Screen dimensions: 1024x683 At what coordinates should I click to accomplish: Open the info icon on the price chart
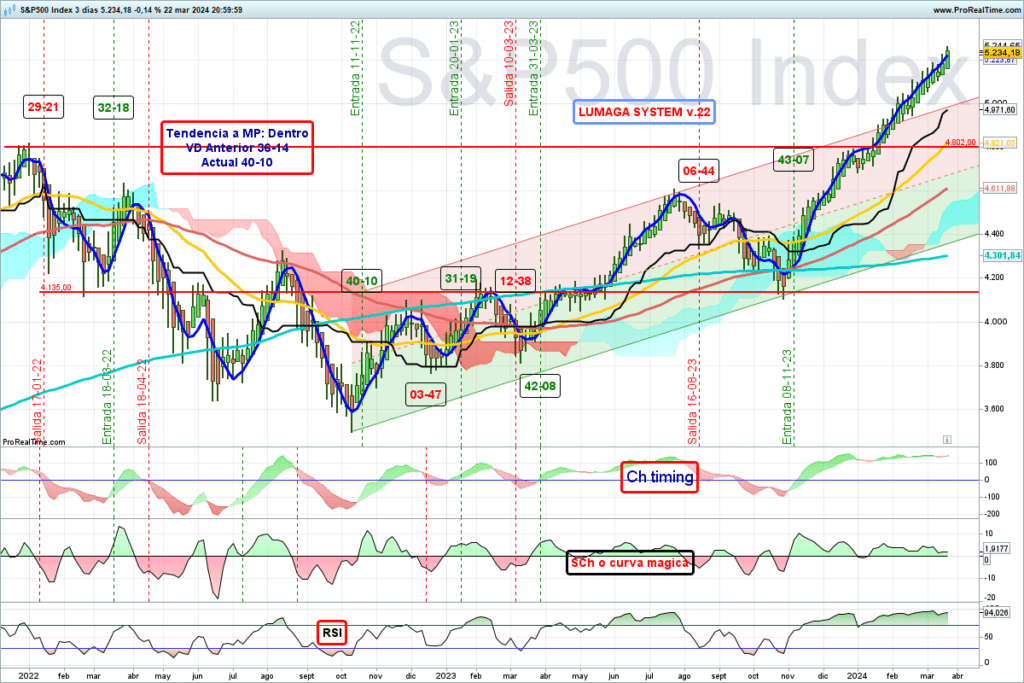[x=947, y=439]
